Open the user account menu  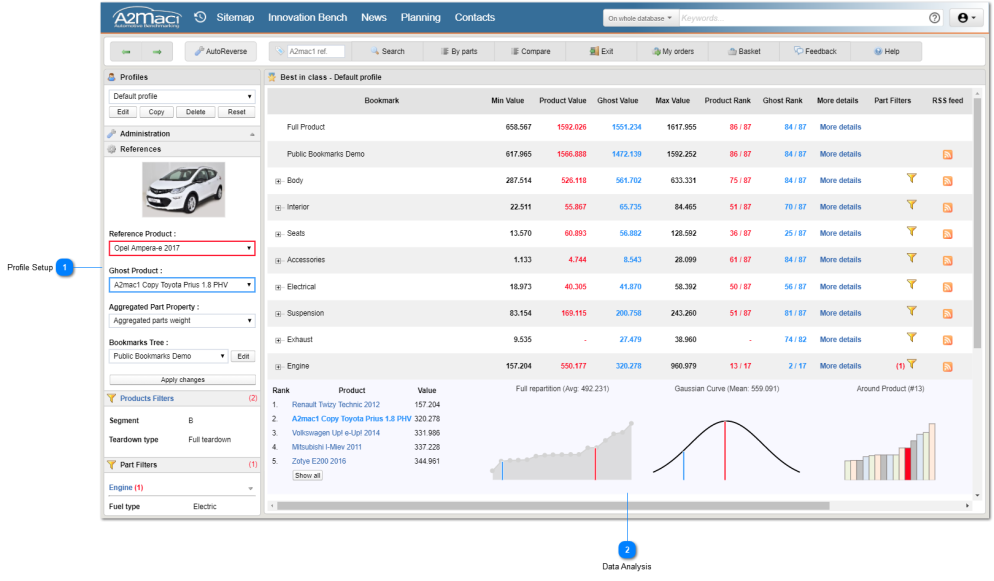966,18
